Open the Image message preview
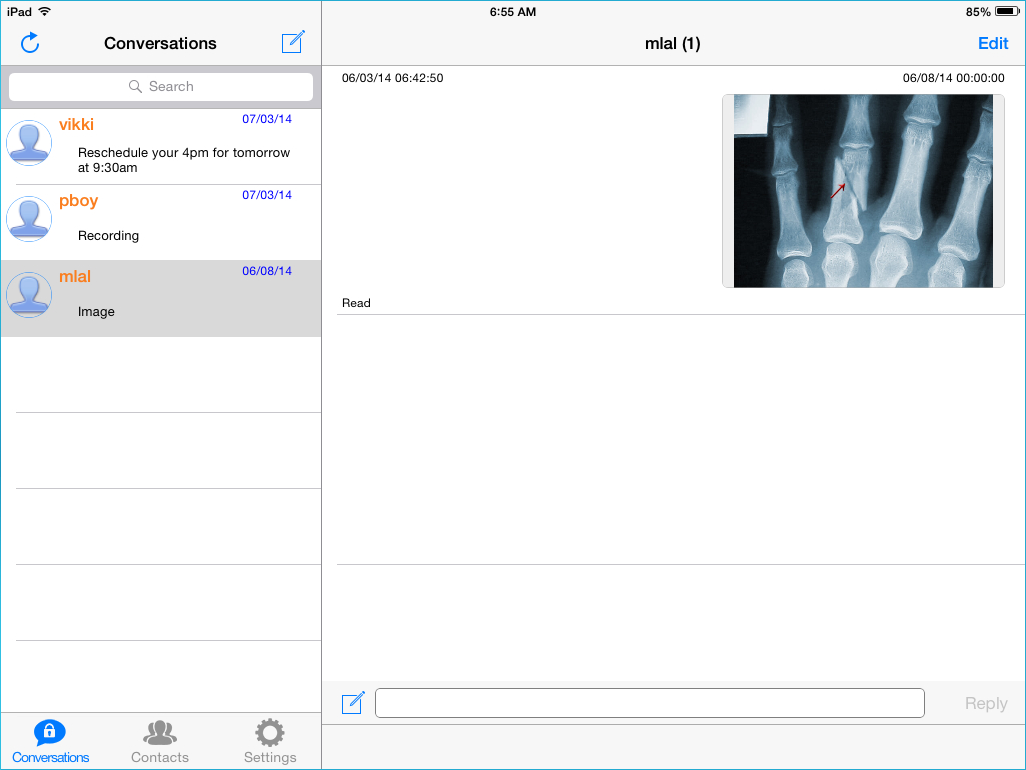The height and width of the screenshot is (770, 1026). click(x=96, y=311)
